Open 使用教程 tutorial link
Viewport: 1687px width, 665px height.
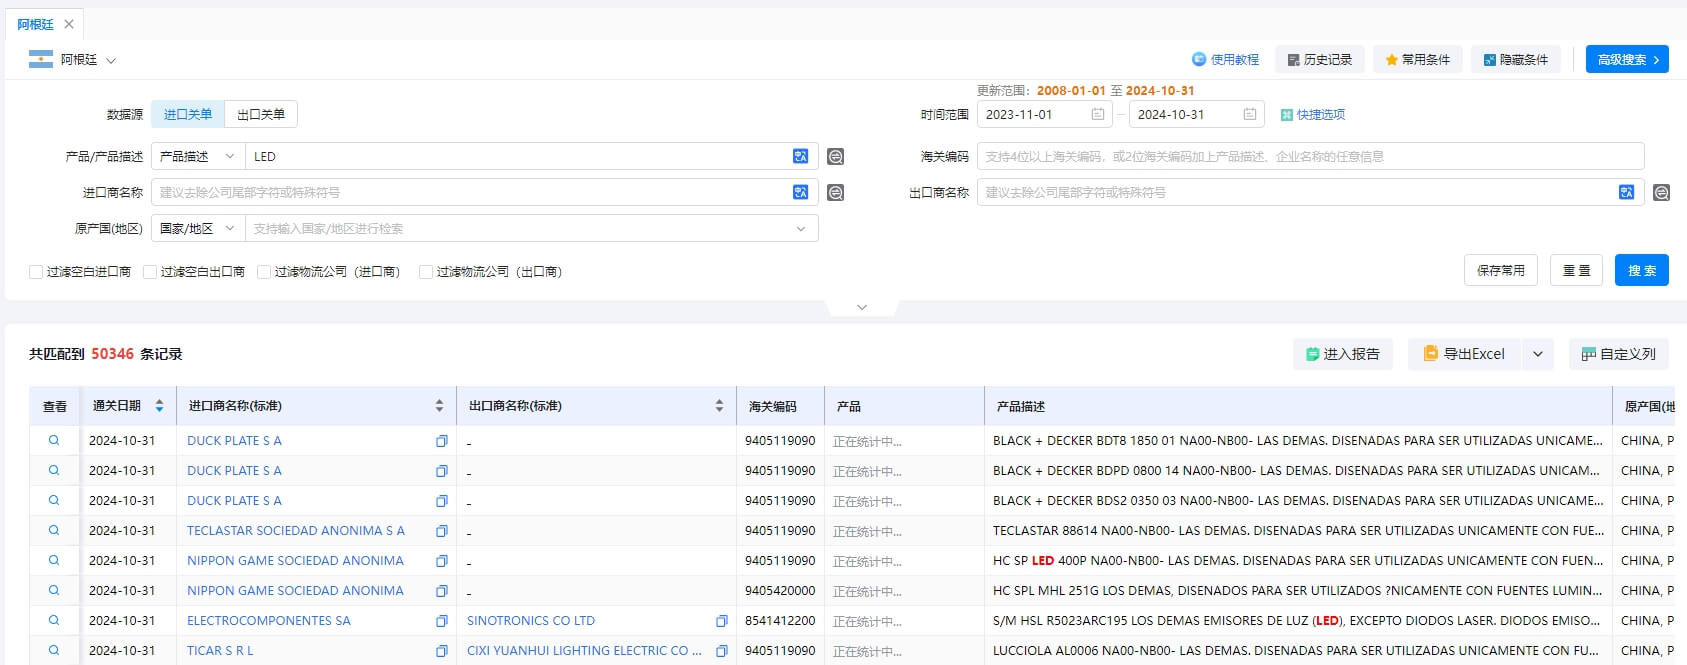1225,60
